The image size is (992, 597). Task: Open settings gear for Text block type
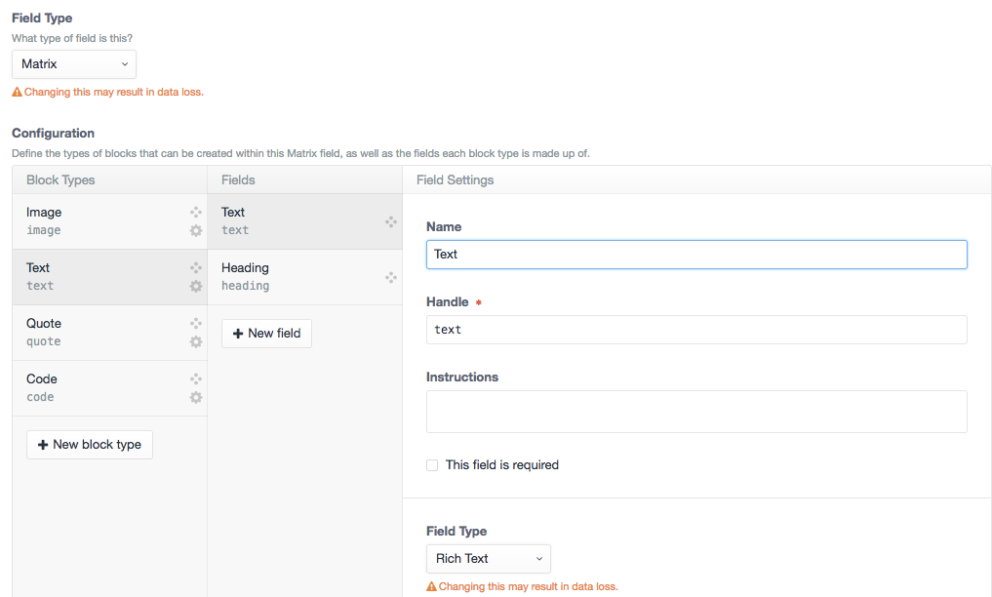[196, 286]
